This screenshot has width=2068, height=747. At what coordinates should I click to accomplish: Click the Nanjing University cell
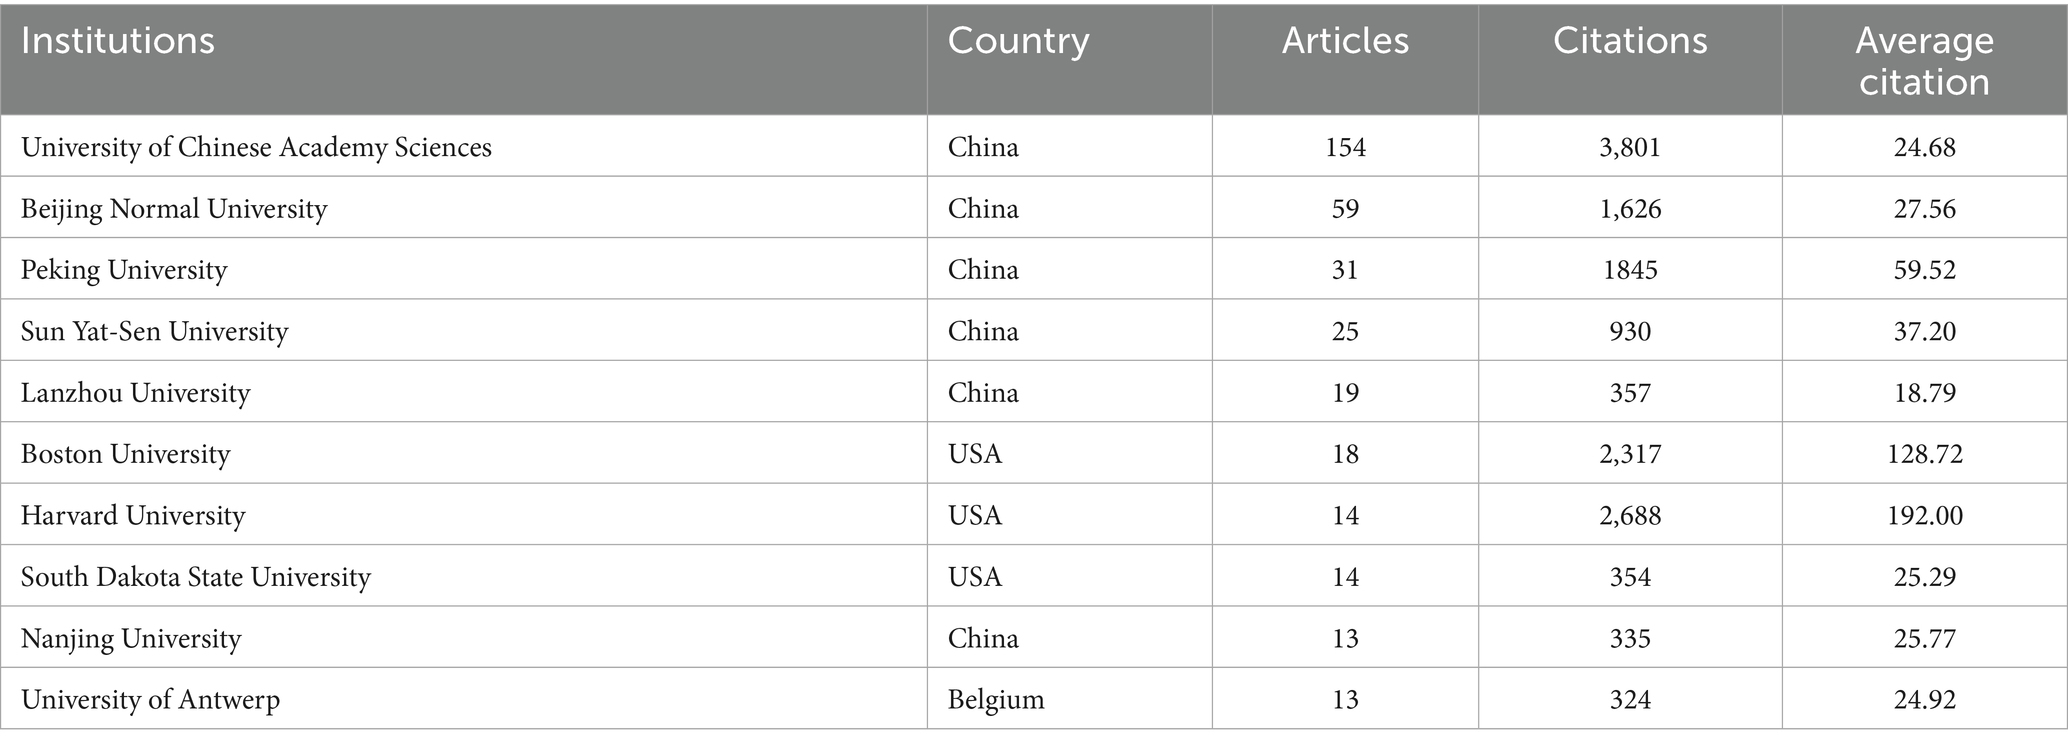[131, 639]
